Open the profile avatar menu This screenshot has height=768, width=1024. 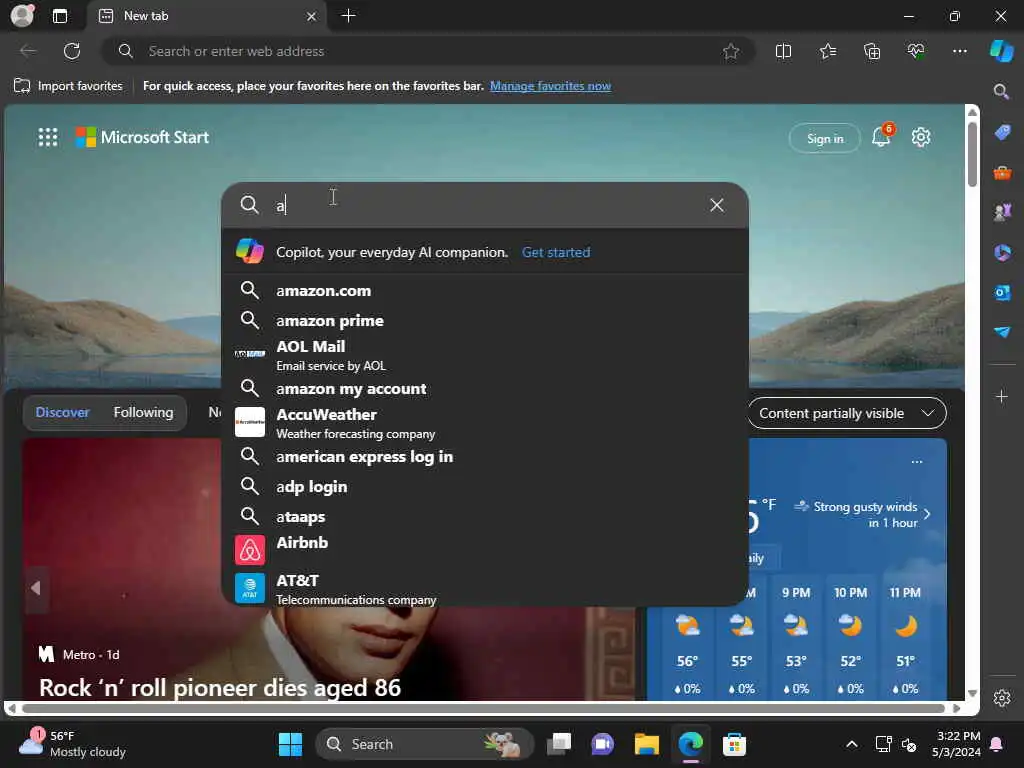pos(22,16)
